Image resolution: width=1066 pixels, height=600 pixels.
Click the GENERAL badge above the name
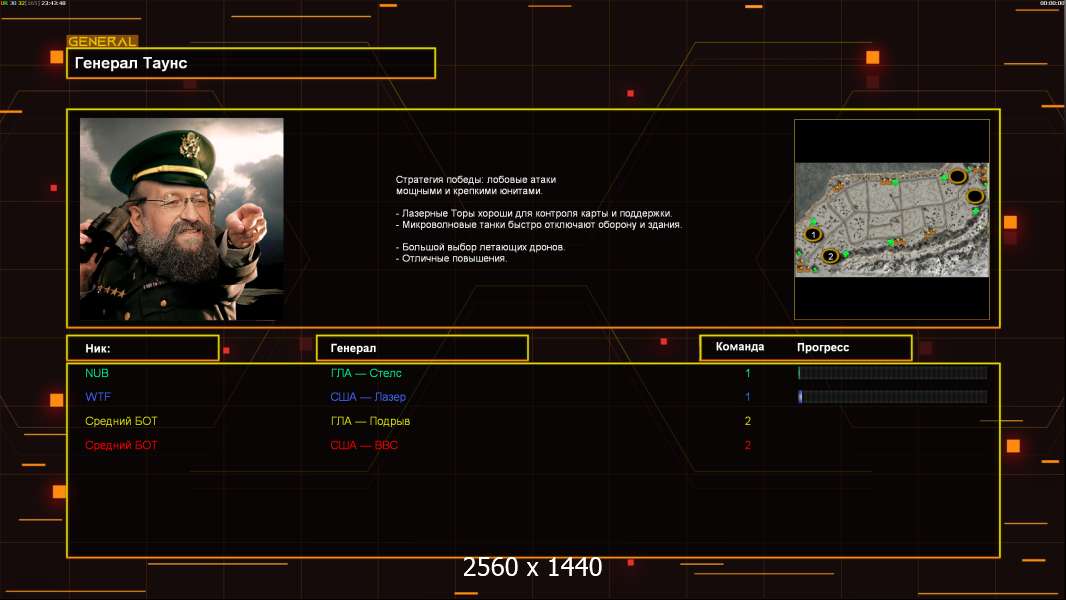(x=103, y=41)
